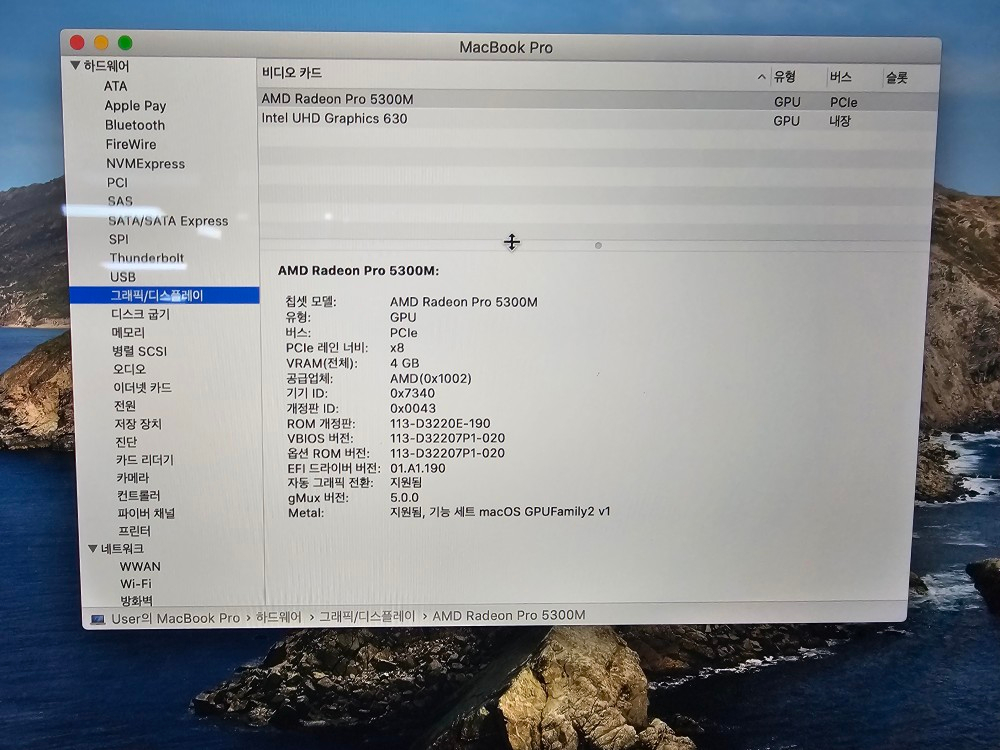Click the computer icon in path bar
The image size is (1000, 750).
tap(98, 619)
